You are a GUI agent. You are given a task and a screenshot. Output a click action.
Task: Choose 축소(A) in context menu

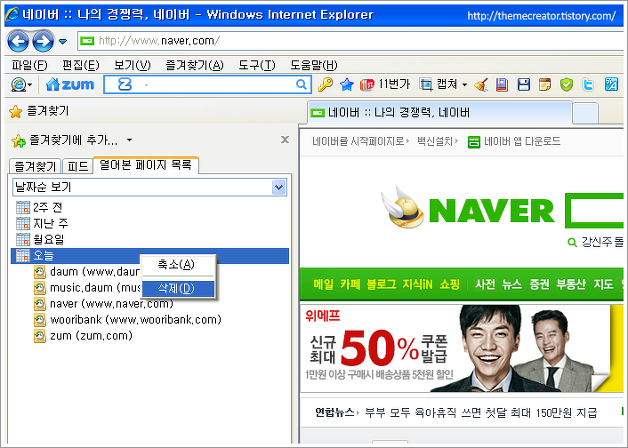(178, 265)
